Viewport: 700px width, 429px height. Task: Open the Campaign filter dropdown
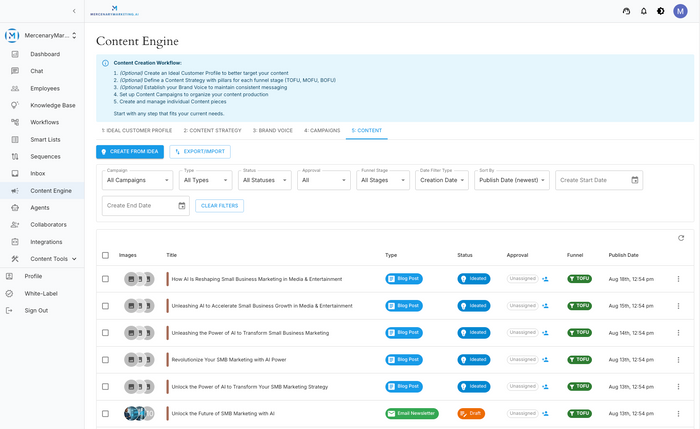[x=137, y=180]
